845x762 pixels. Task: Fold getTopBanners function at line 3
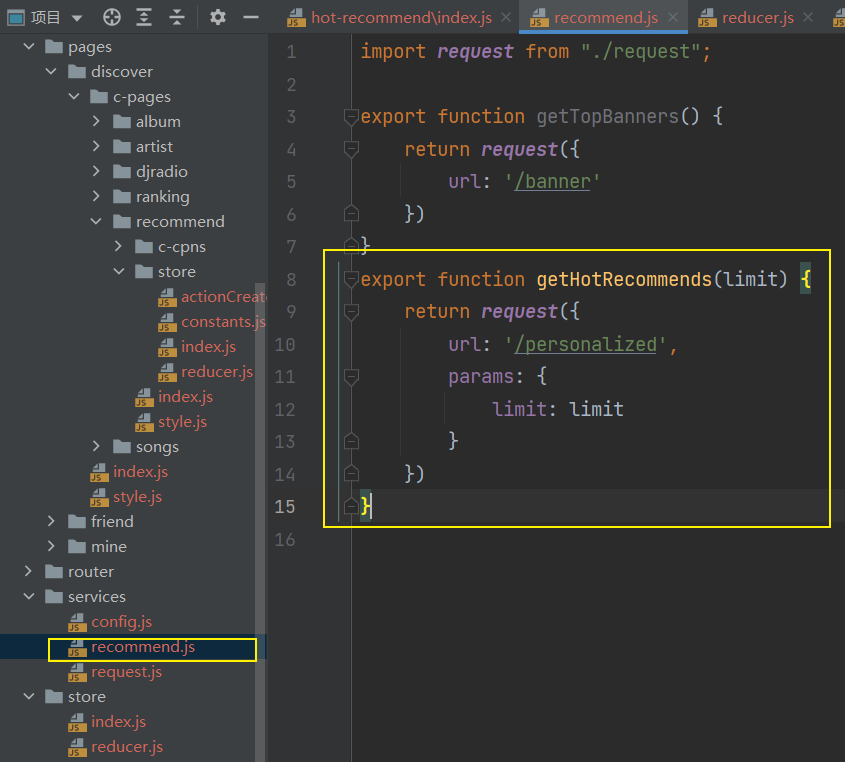pyautogui.click(x=351, y=117)
